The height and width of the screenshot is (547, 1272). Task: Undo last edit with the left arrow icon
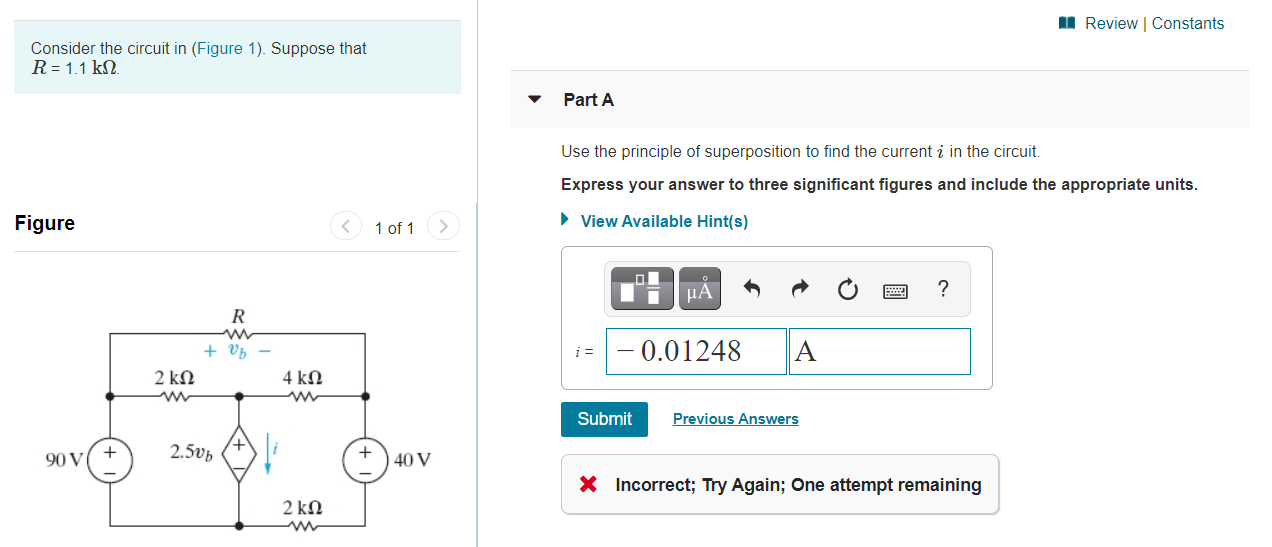[x=752, y=290]
